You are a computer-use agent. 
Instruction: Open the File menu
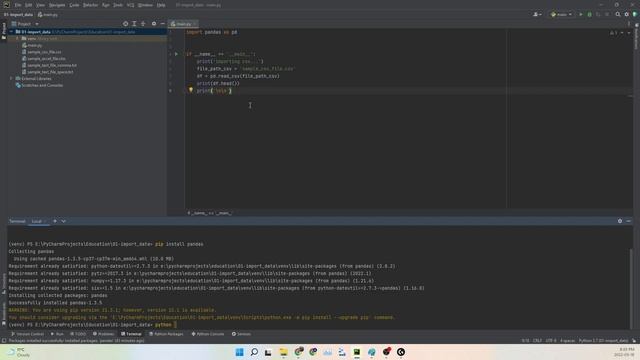click(x=18, y=5)
